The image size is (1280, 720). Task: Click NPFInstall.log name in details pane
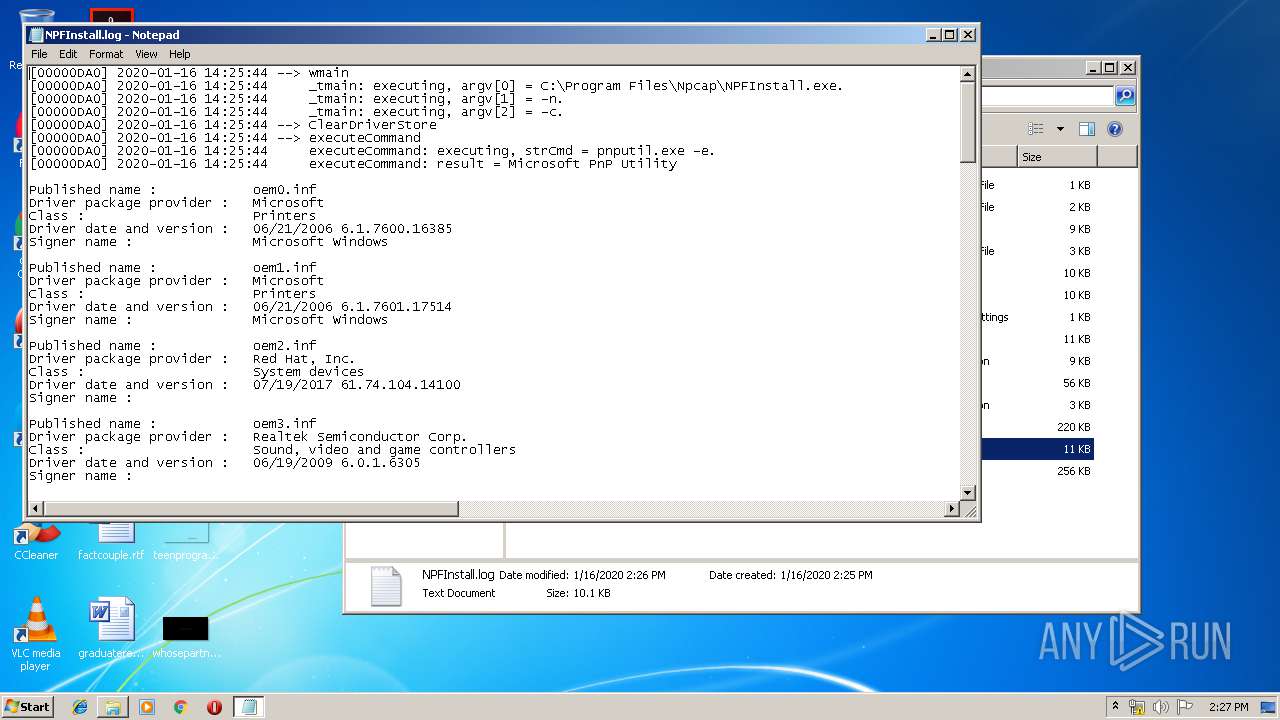click(x=458, y=575)
